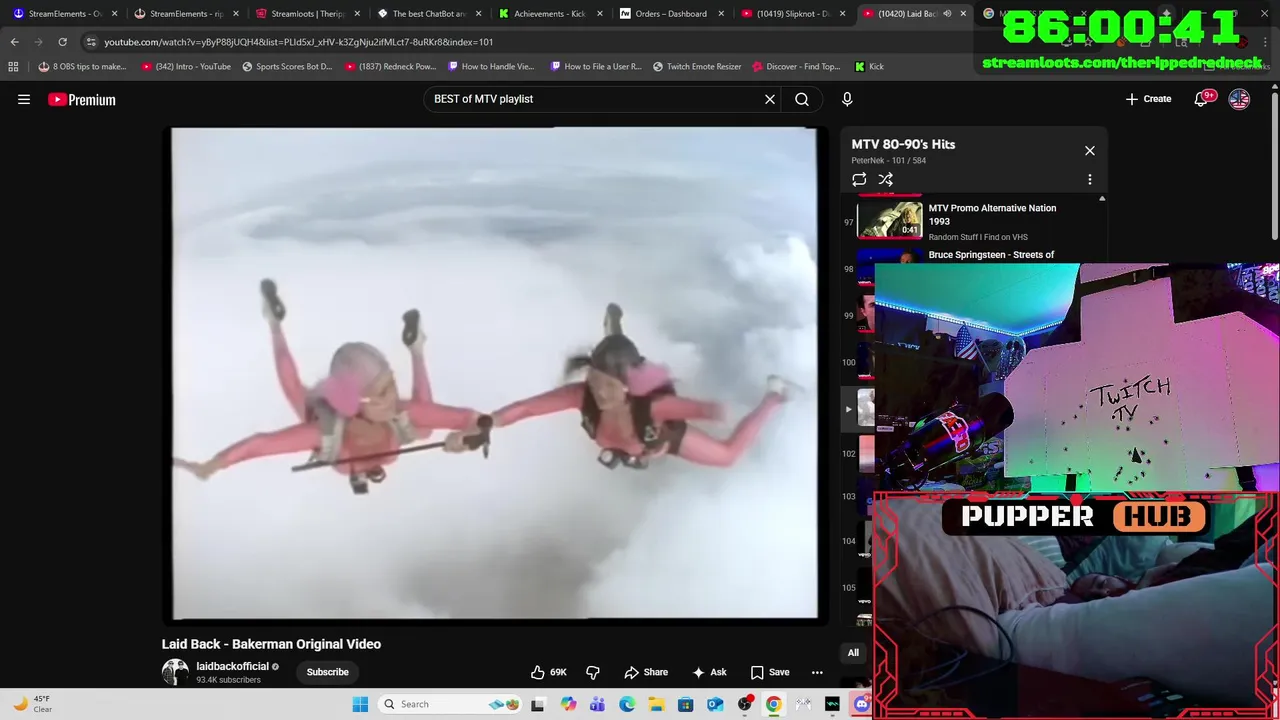This screenshot has width=1280, height=720.
Task: Switch to Orders – Dashboard tab
Action: click(x=671, y=14)
